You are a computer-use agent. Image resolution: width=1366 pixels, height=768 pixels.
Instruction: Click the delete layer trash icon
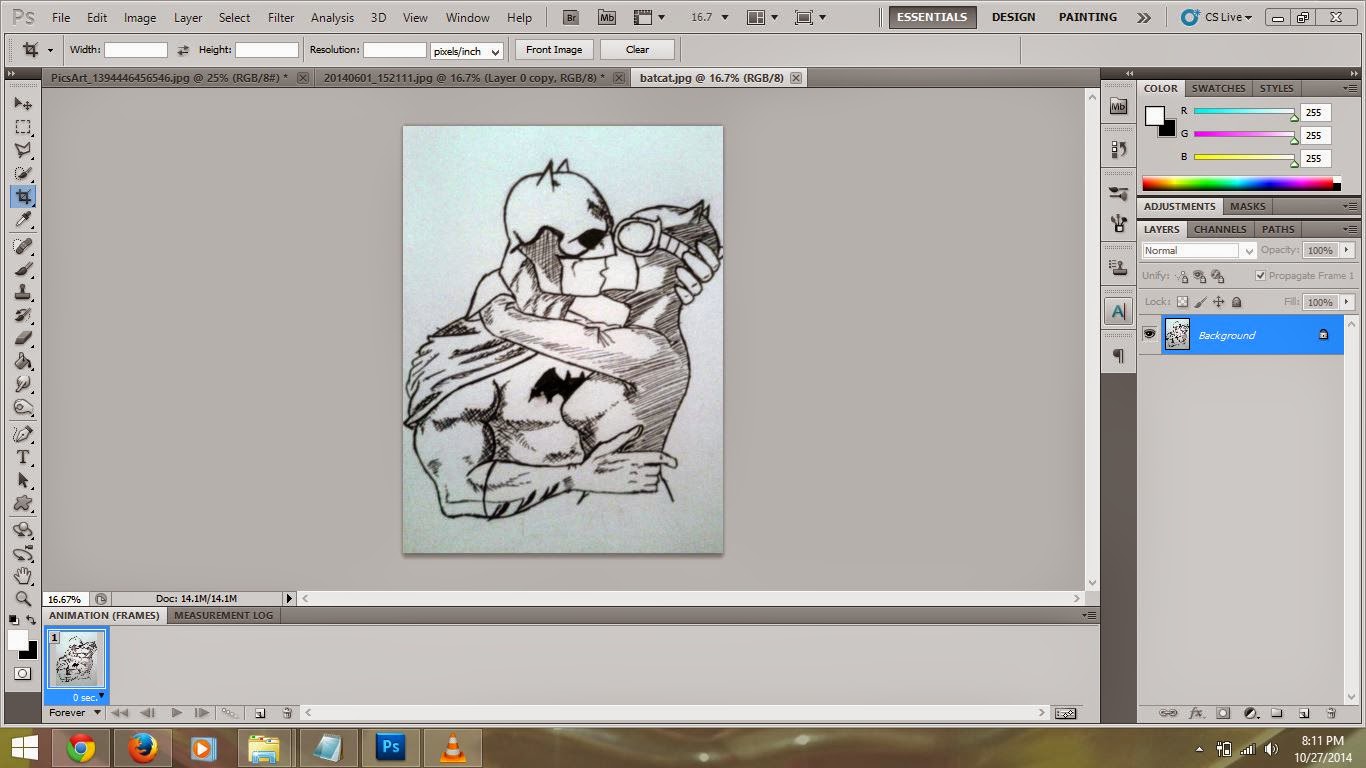[x=1331, y=713]
